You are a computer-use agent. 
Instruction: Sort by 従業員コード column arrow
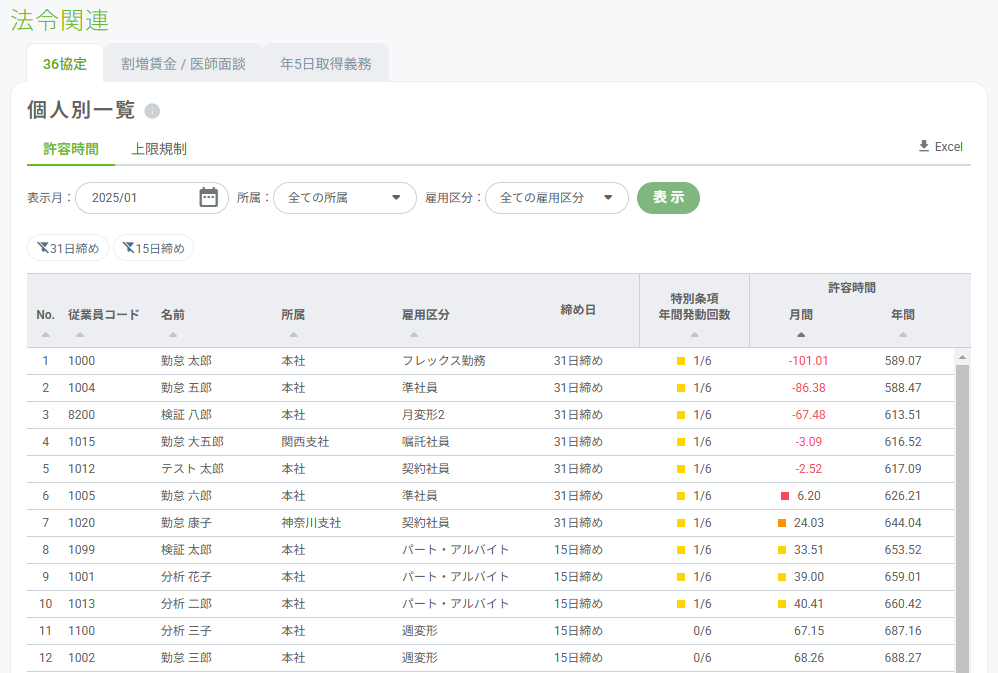[80, 335]
